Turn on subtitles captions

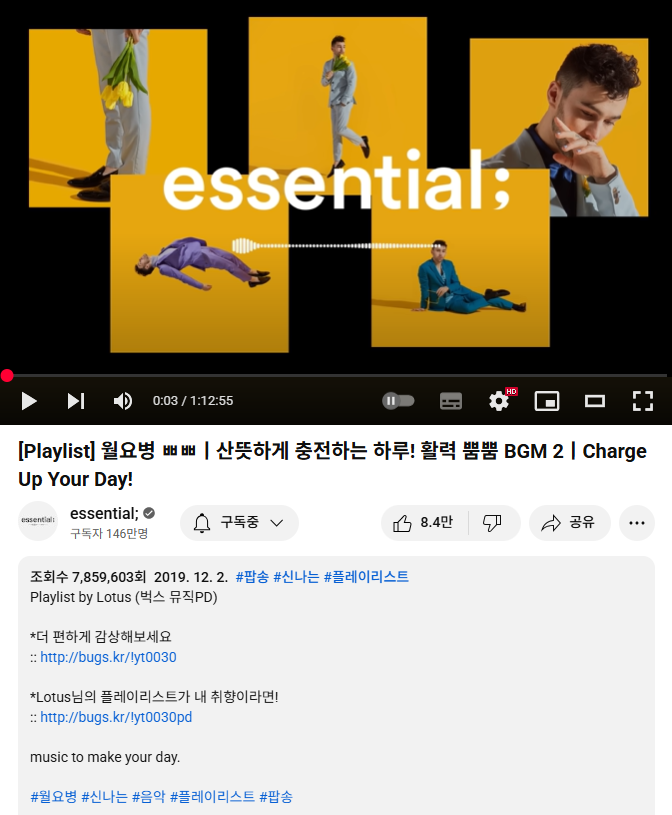(x=451, y=401)
